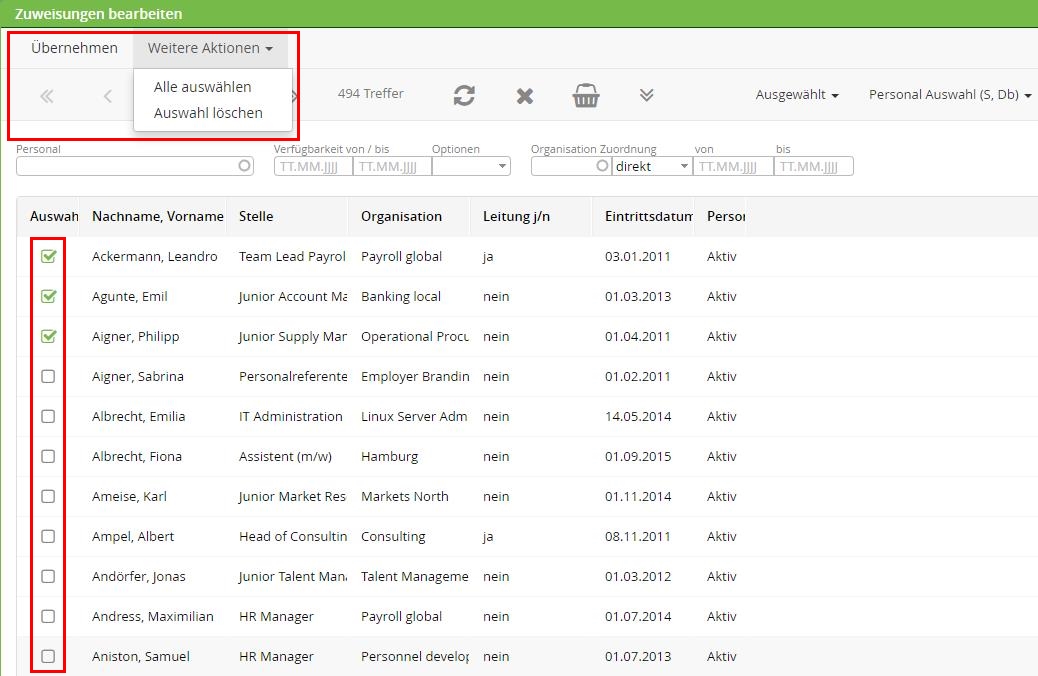Image resolution: width=1038 pixels, height=676 pixels.
Task: Check the box for Albrecht, Emilia
Action: click(x=48, y=416)
